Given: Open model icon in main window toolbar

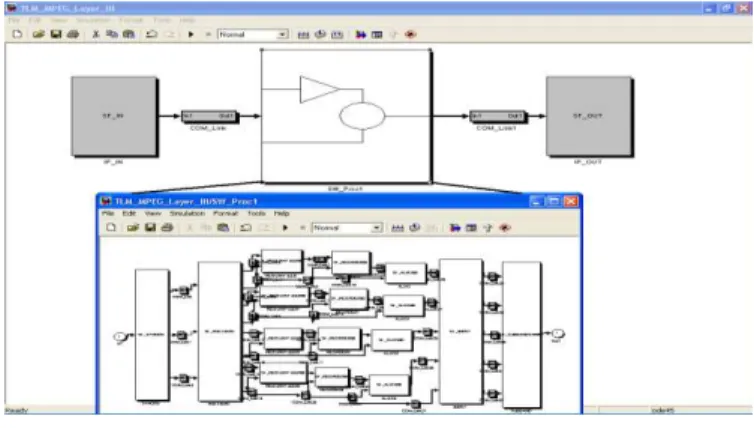Looking at the screenshot, I should [x=38, y=34].
